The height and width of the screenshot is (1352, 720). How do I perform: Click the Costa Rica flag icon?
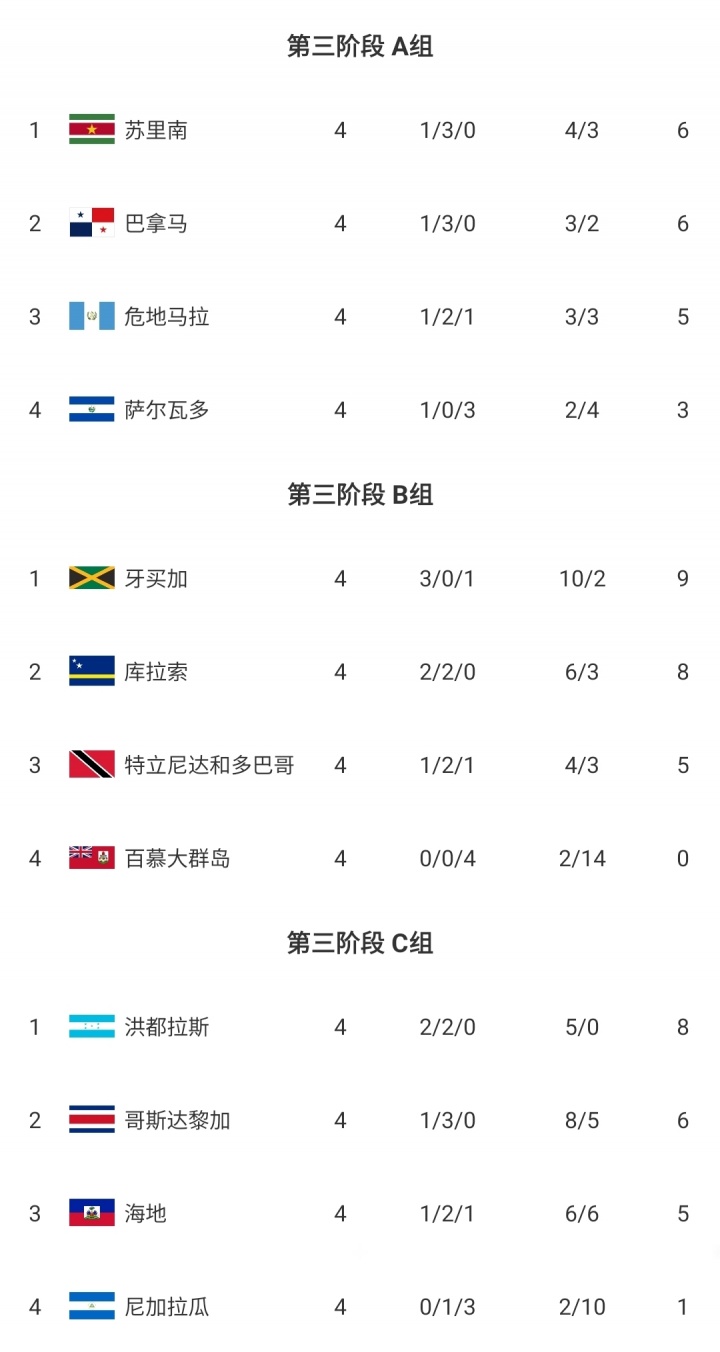tap(92, 1120)
